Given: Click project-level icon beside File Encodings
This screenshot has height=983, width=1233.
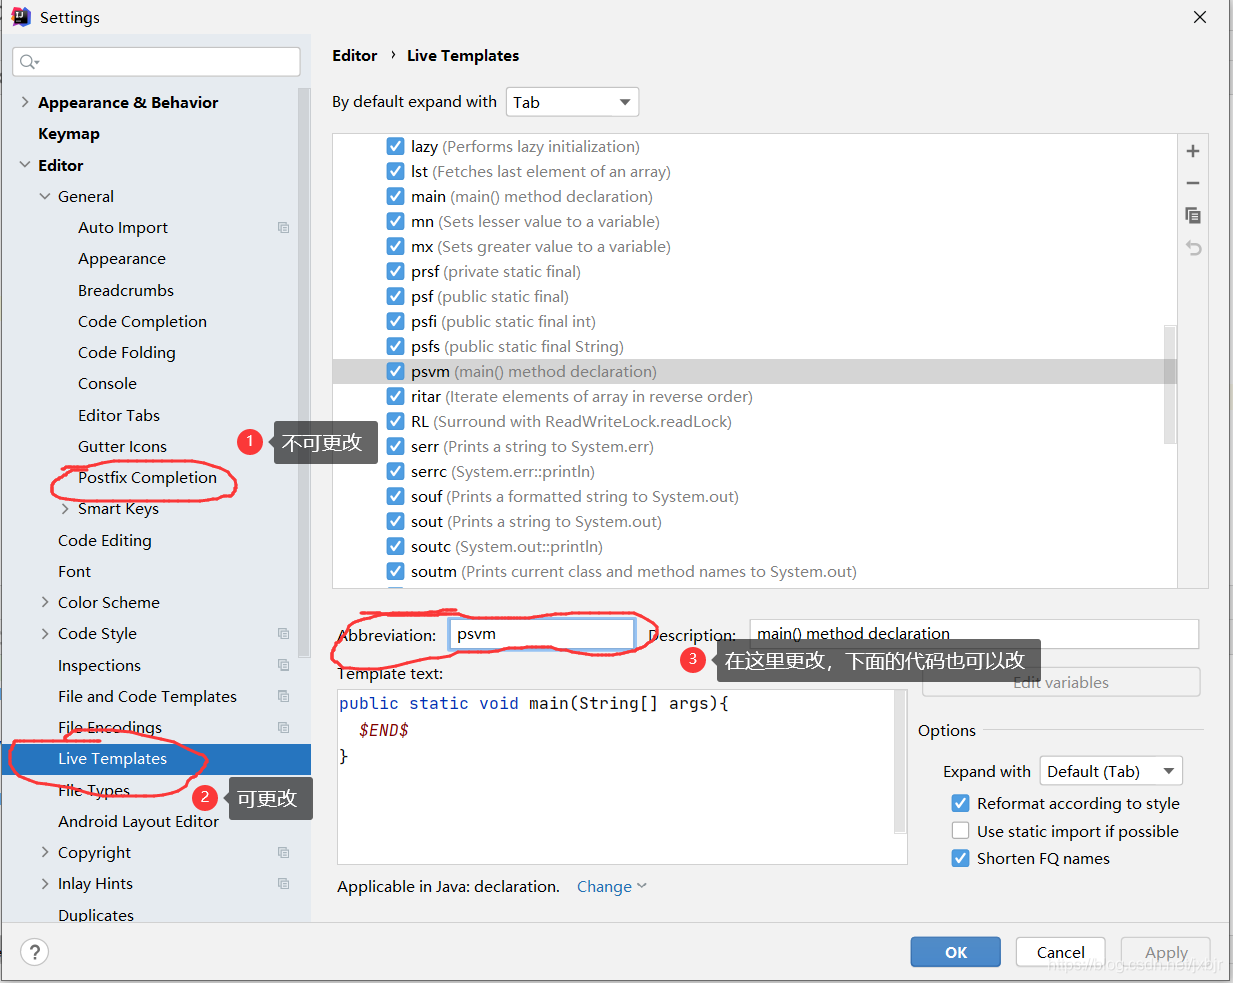Looking at the screenshot, I should click(283, 728).
